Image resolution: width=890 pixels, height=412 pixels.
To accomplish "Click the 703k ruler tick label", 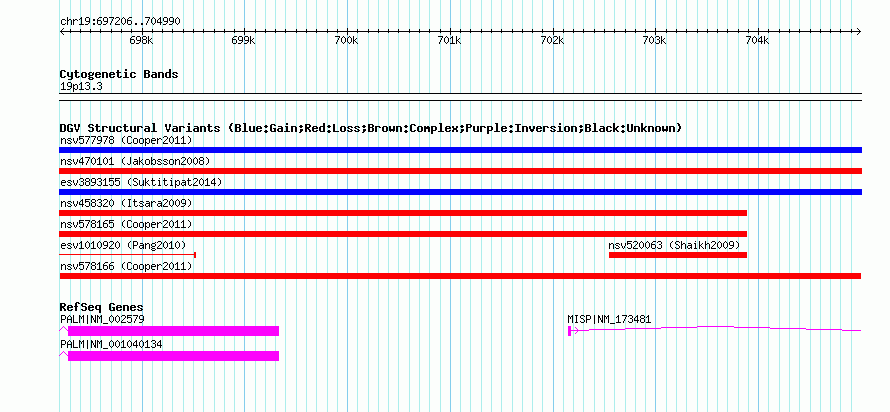I will point(654,40).
